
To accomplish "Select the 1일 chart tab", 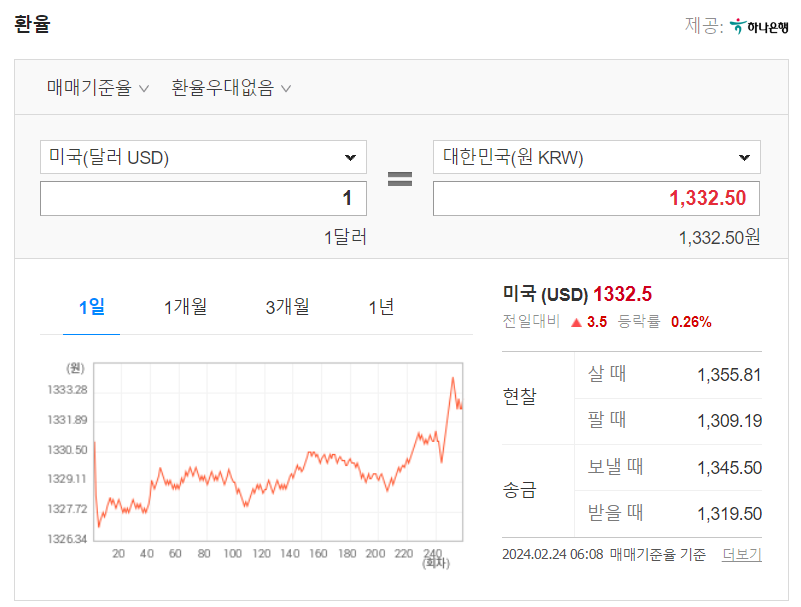I will click(91, 308).
